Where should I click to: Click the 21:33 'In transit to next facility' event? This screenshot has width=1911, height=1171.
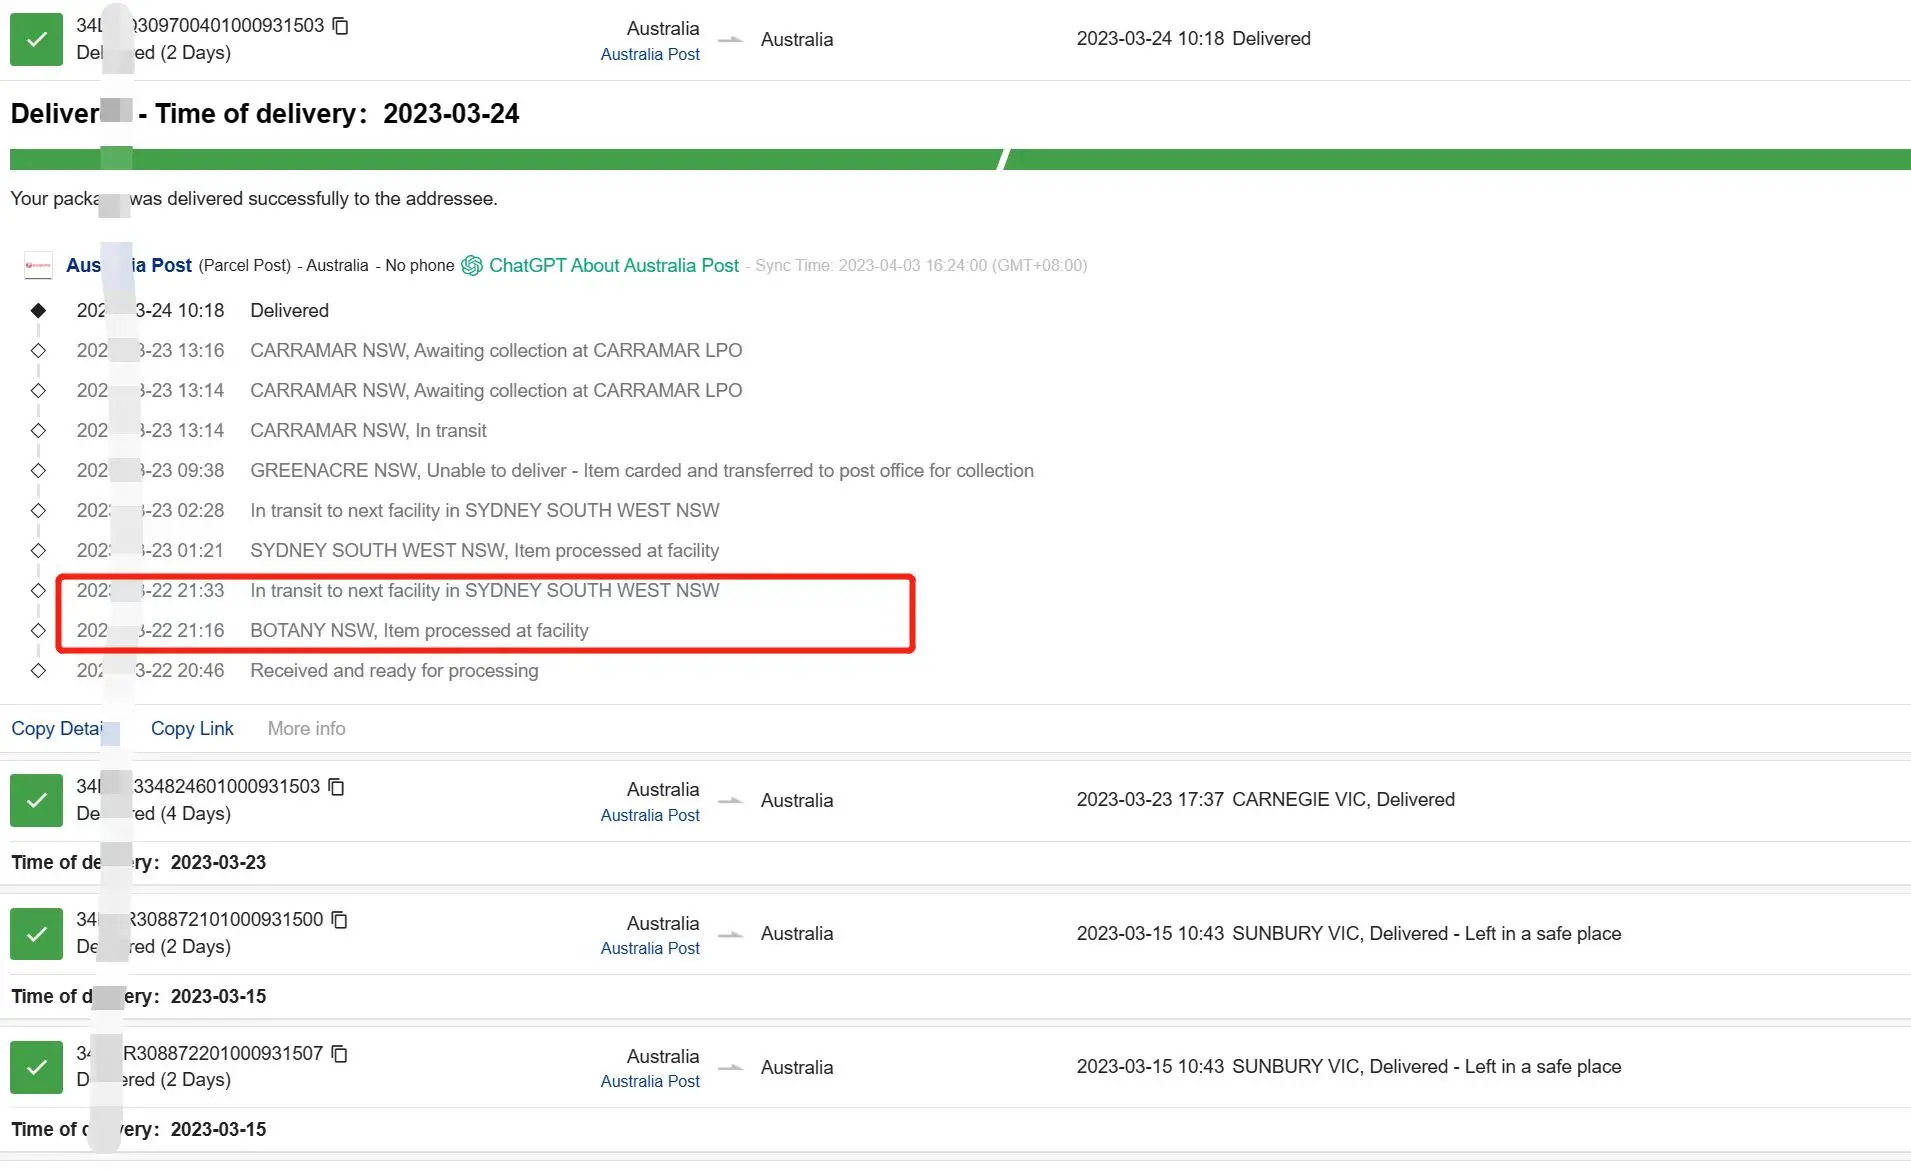pos(484,591)
